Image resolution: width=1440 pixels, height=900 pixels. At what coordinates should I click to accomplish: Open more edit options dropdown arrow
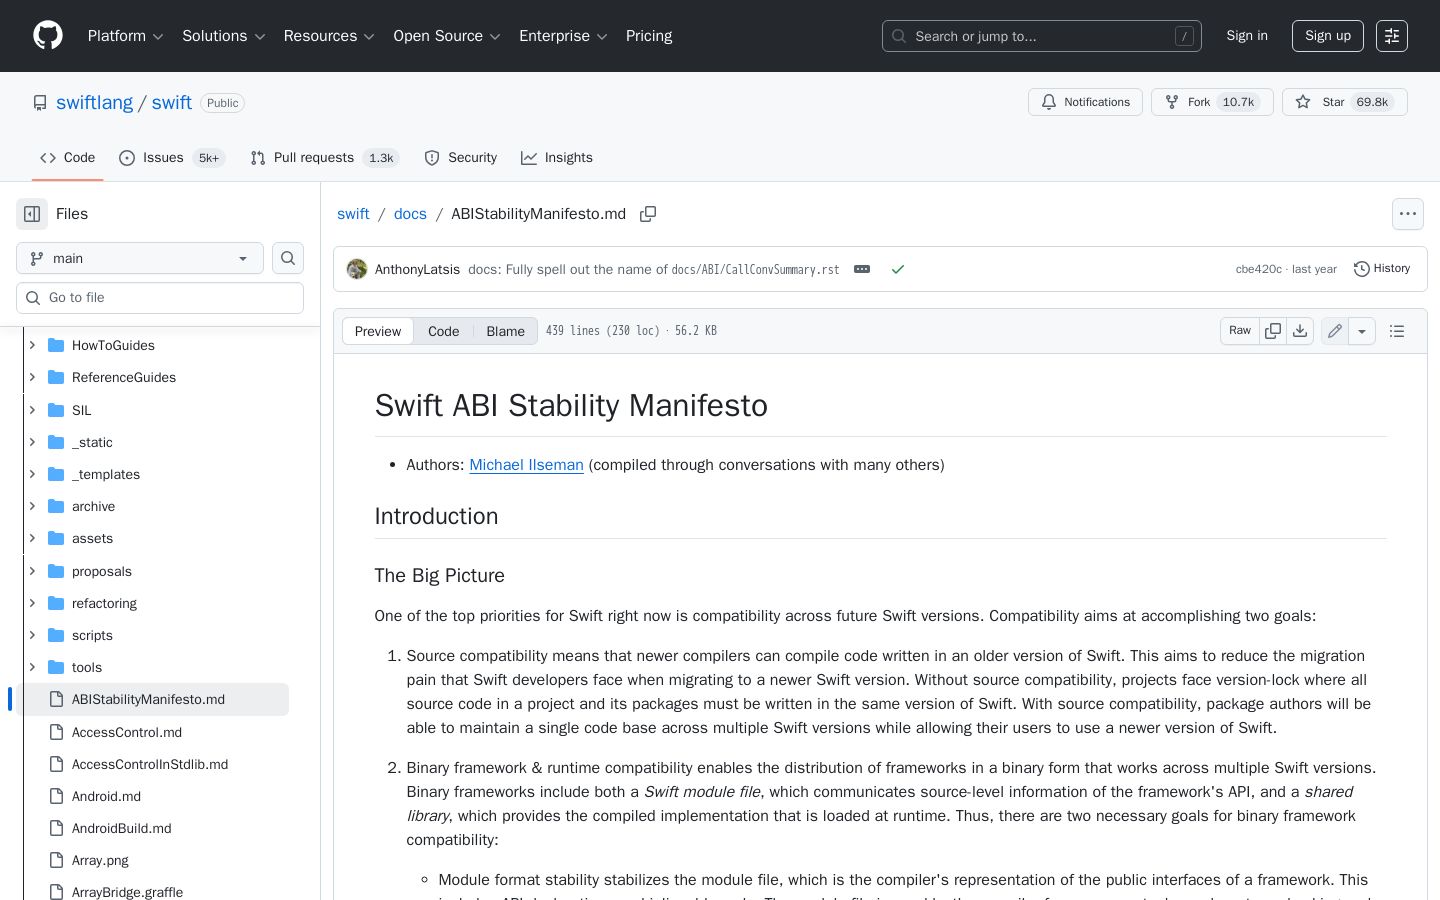pyautogui.click(x=1362, y=331)
